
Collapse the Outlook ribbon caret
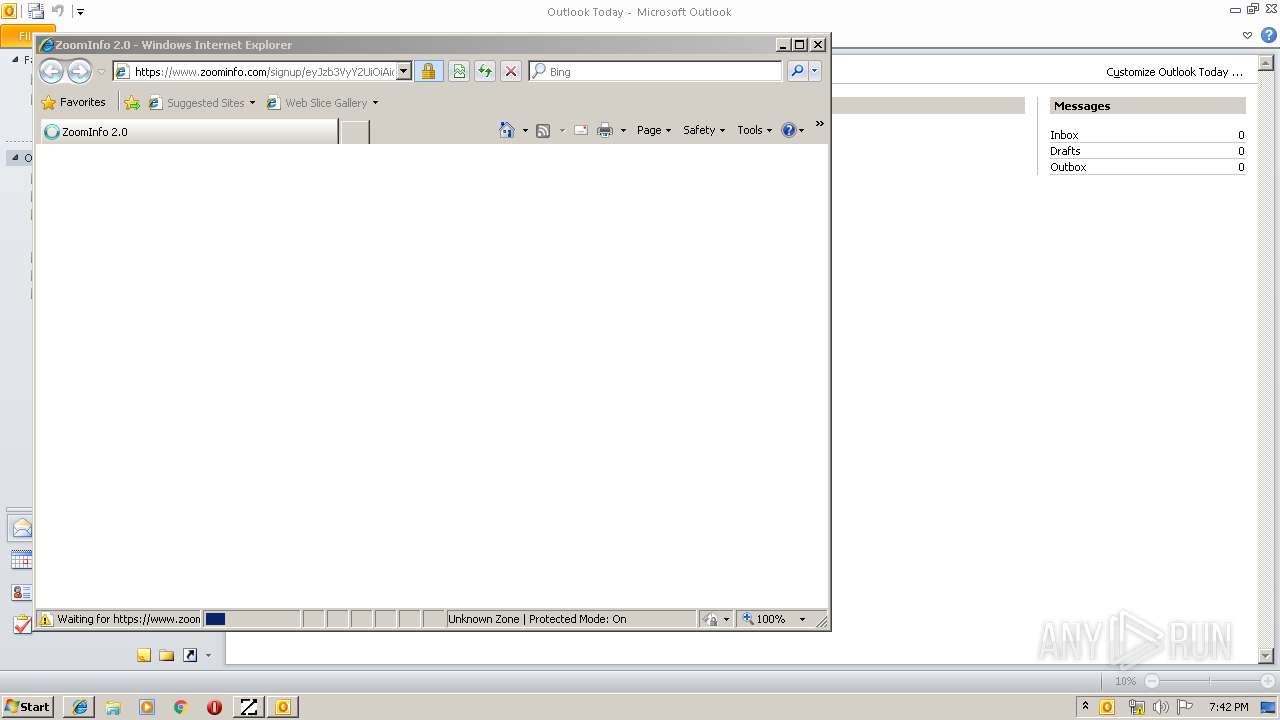coord(1247,35)
